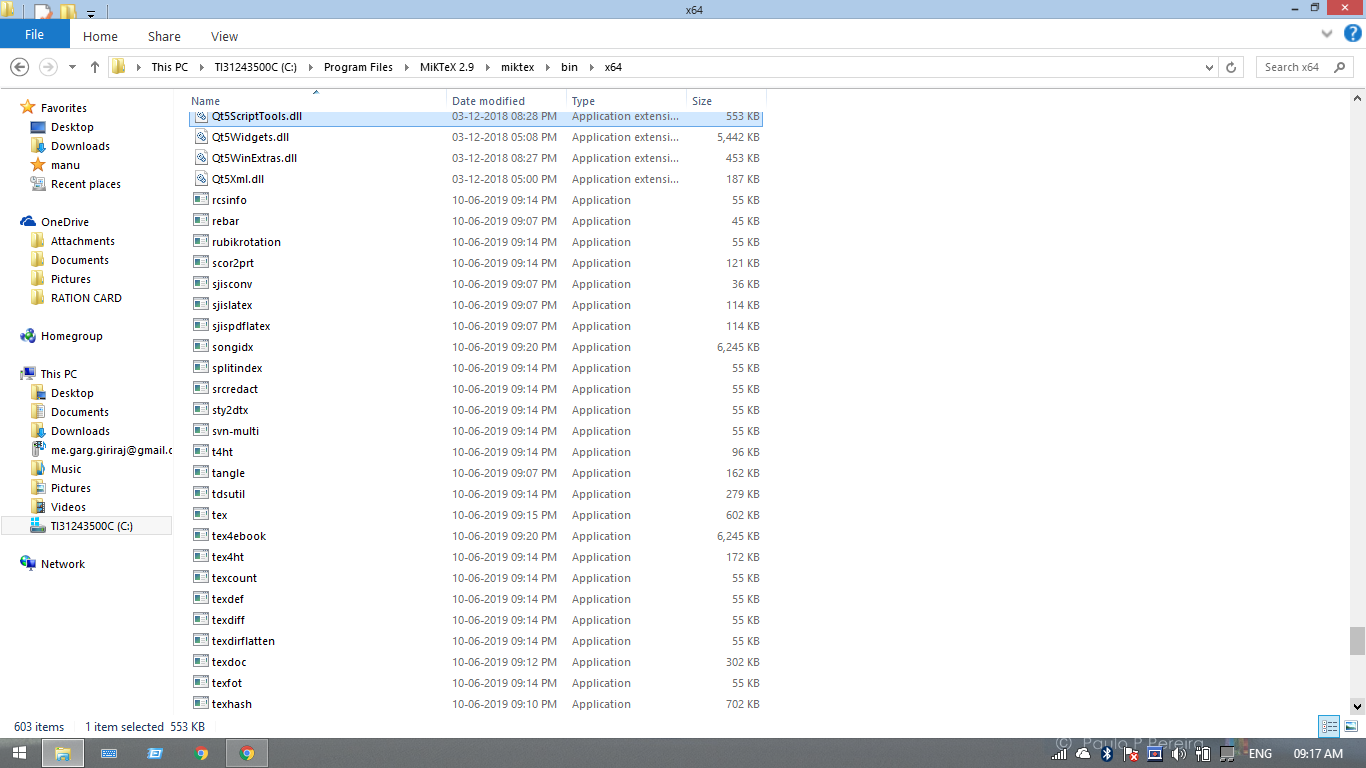Refresh the x64 folder view
The width and height of the screenshot is (1366, 768).
(1231, 67)
